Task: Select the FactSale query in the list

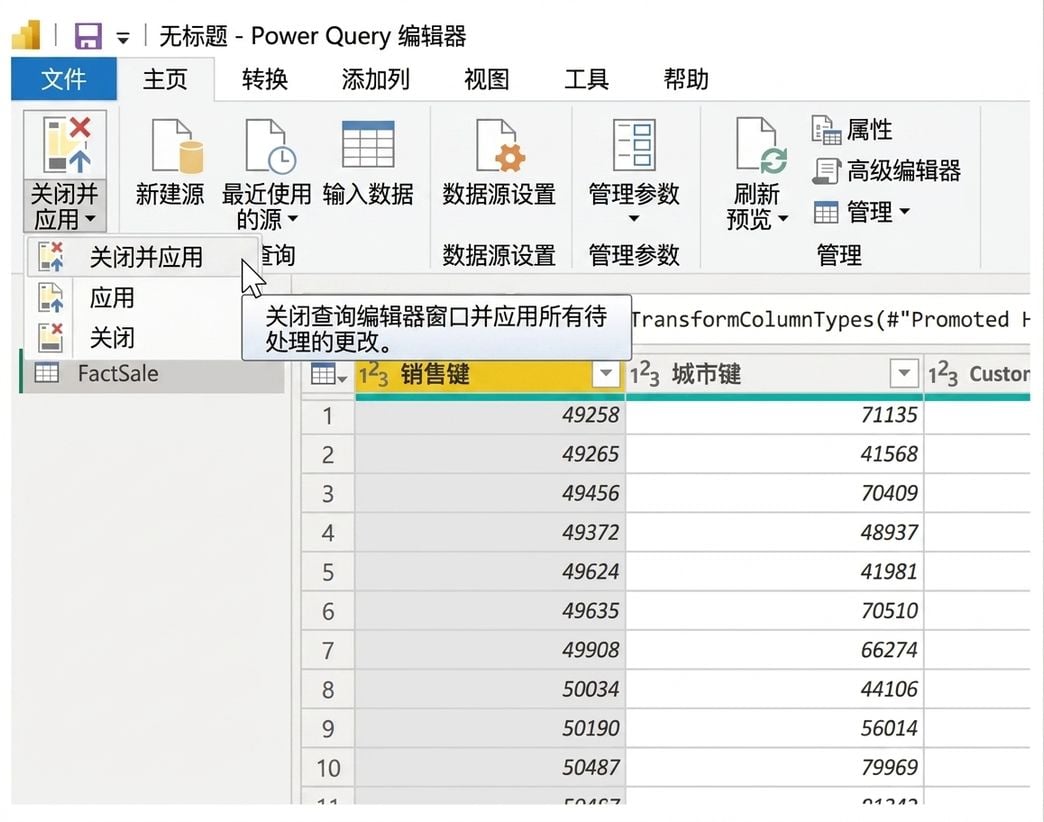Action: pyautogui.click(x=153, y=373)
